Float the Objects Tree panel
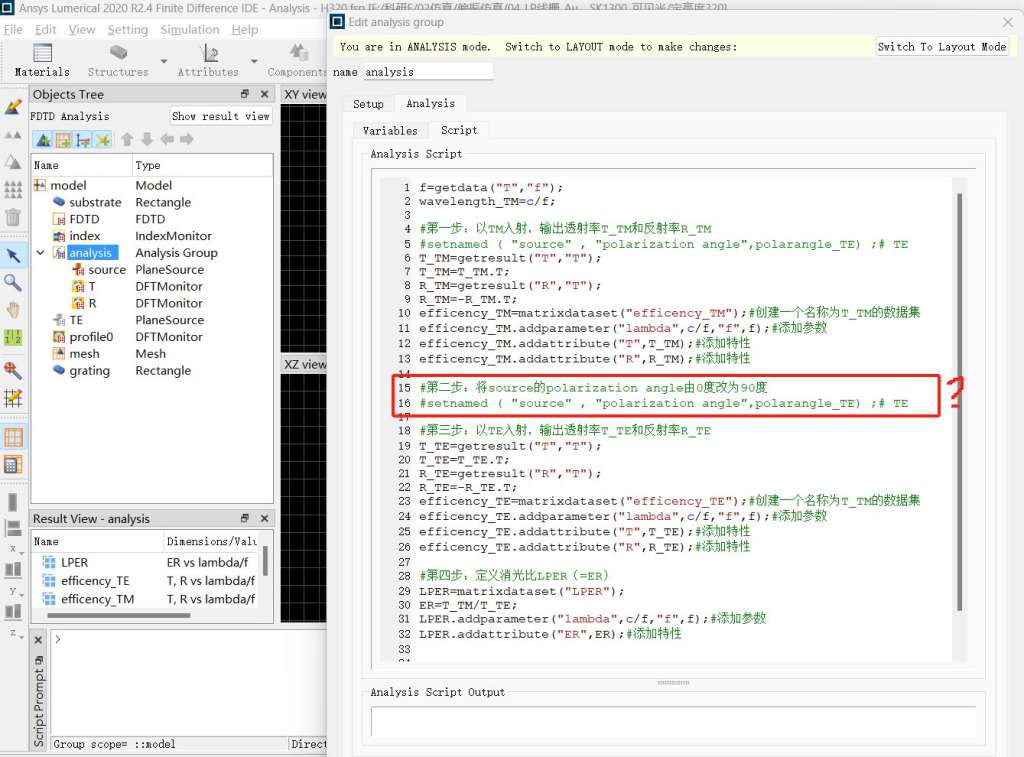The width and height of the screenshot is (1024, 757). 245,94
